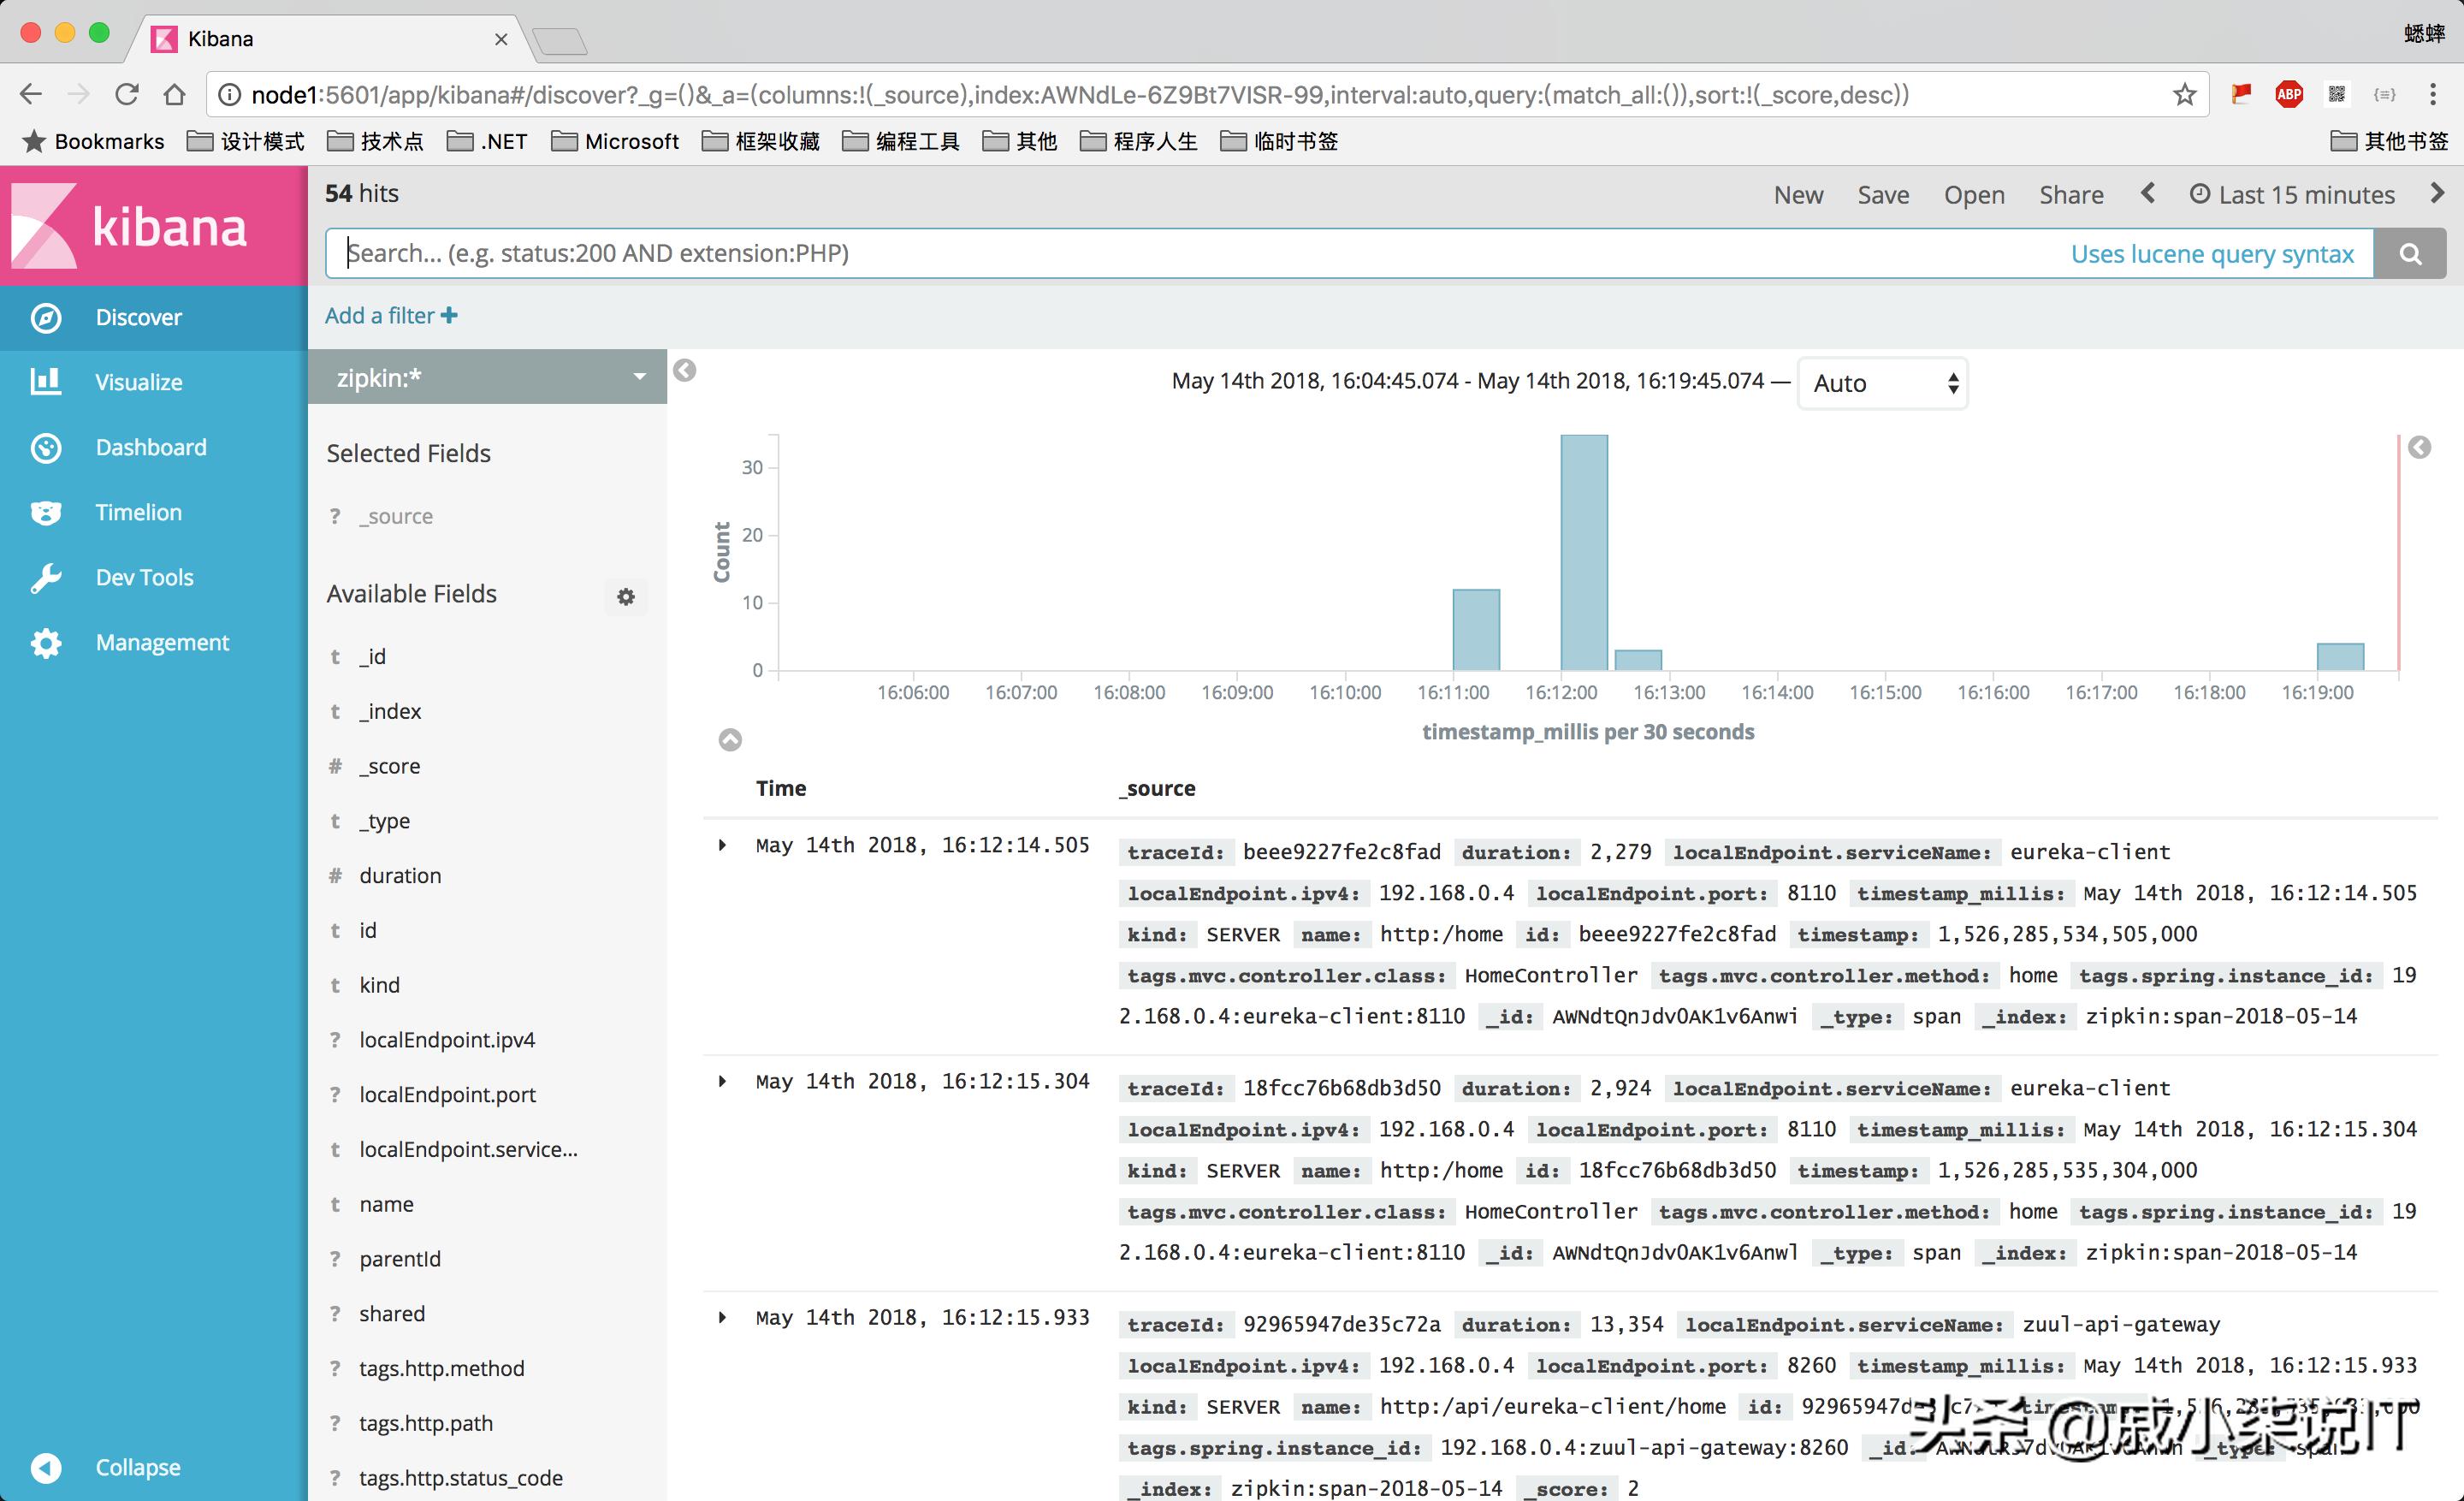Open Available Fields settings gear

tap(626, 596)
